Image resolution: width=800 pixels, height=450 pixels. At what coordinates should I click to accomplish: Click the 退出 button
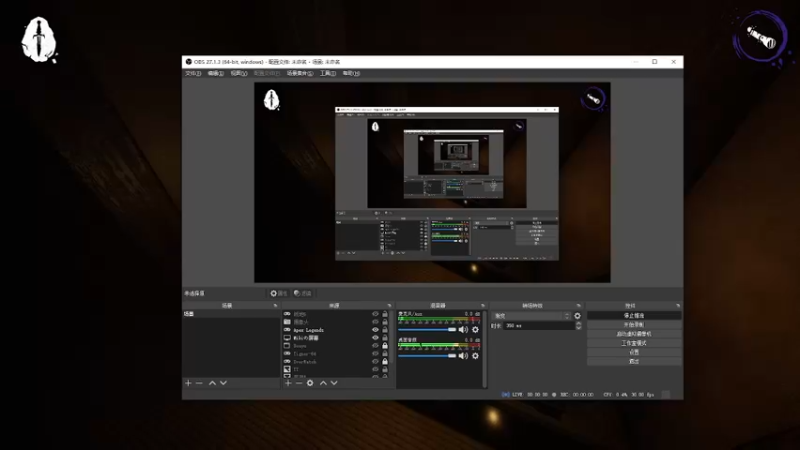[634, 362]
